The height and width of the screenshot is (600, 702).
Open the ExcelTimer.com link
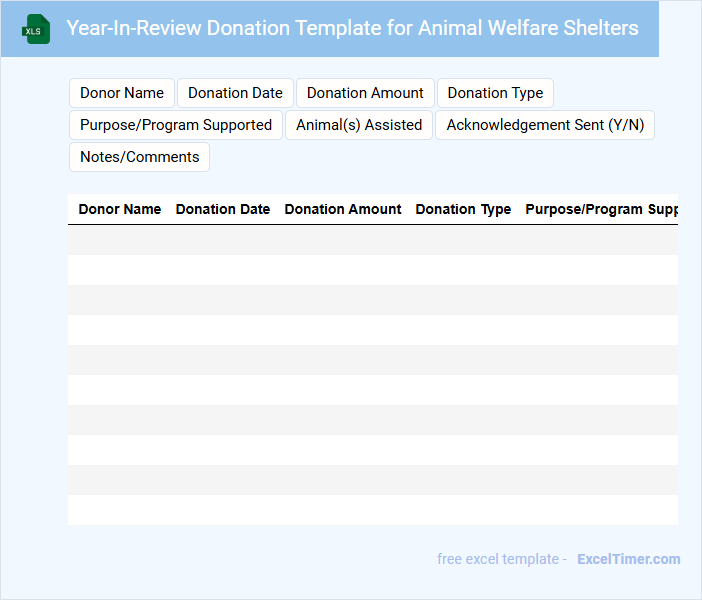628,559
